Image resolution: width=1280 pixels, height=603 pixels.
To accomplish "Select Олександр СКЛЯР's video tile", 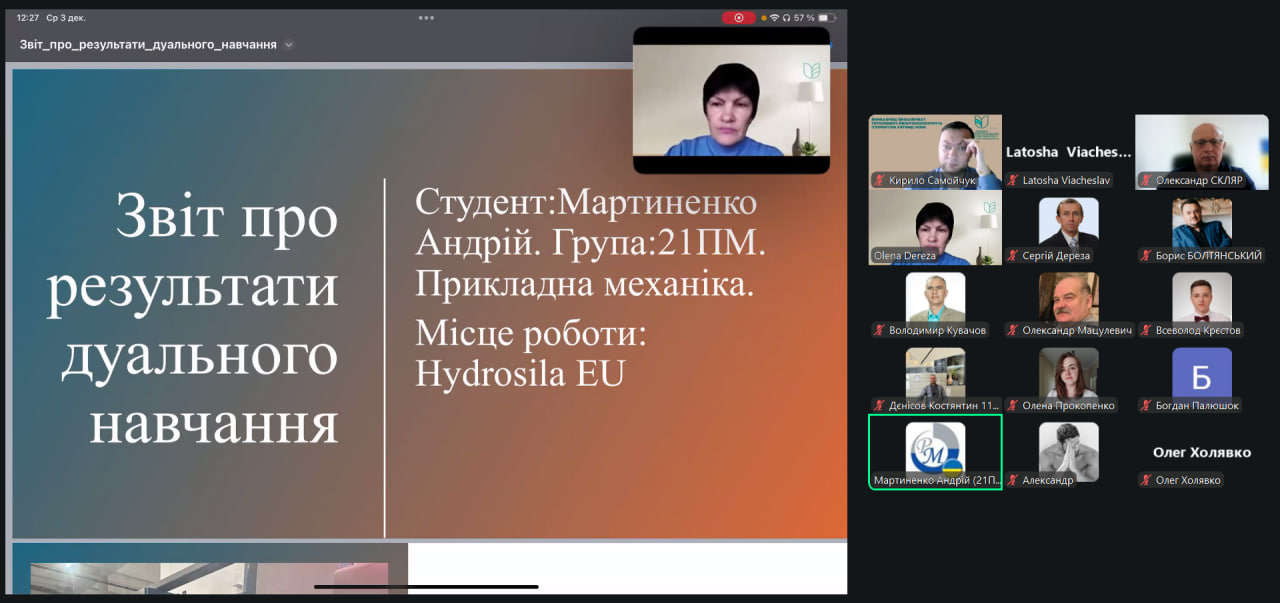I will (1202, 152).
